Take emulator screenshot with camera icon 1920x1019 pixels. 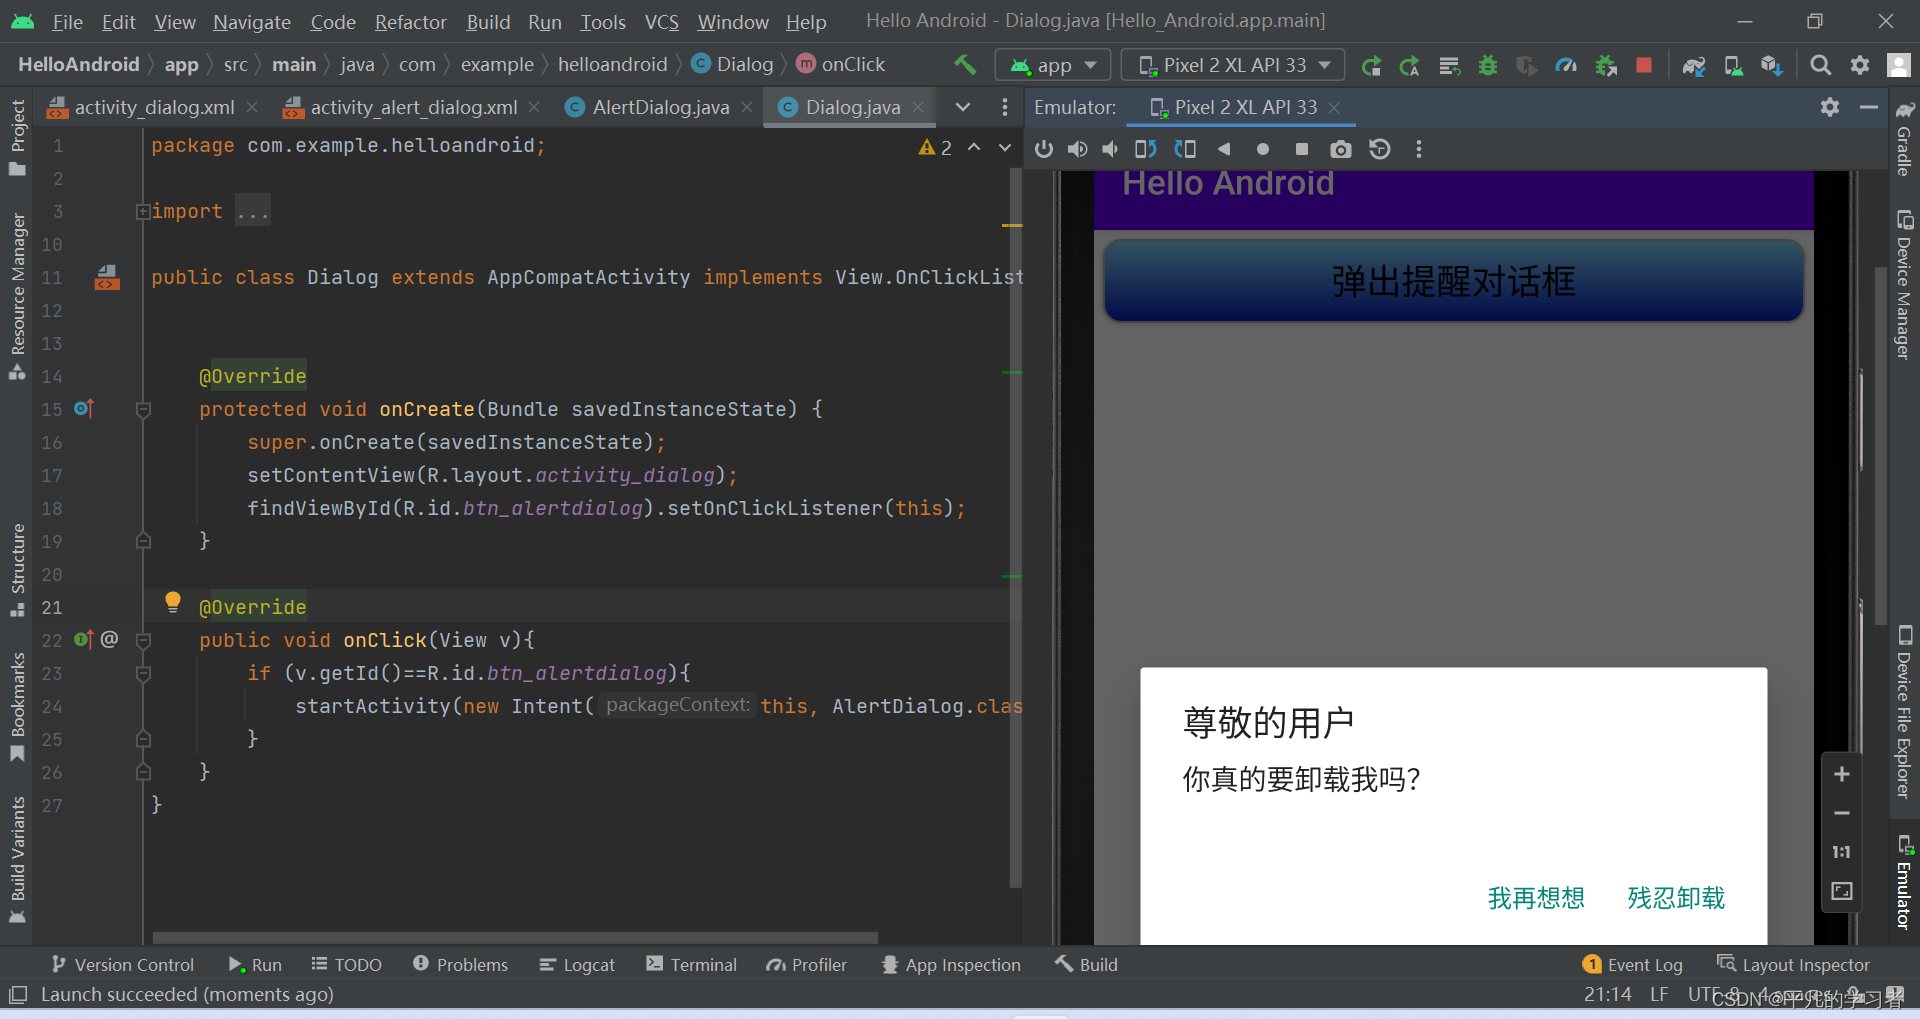1341,149
